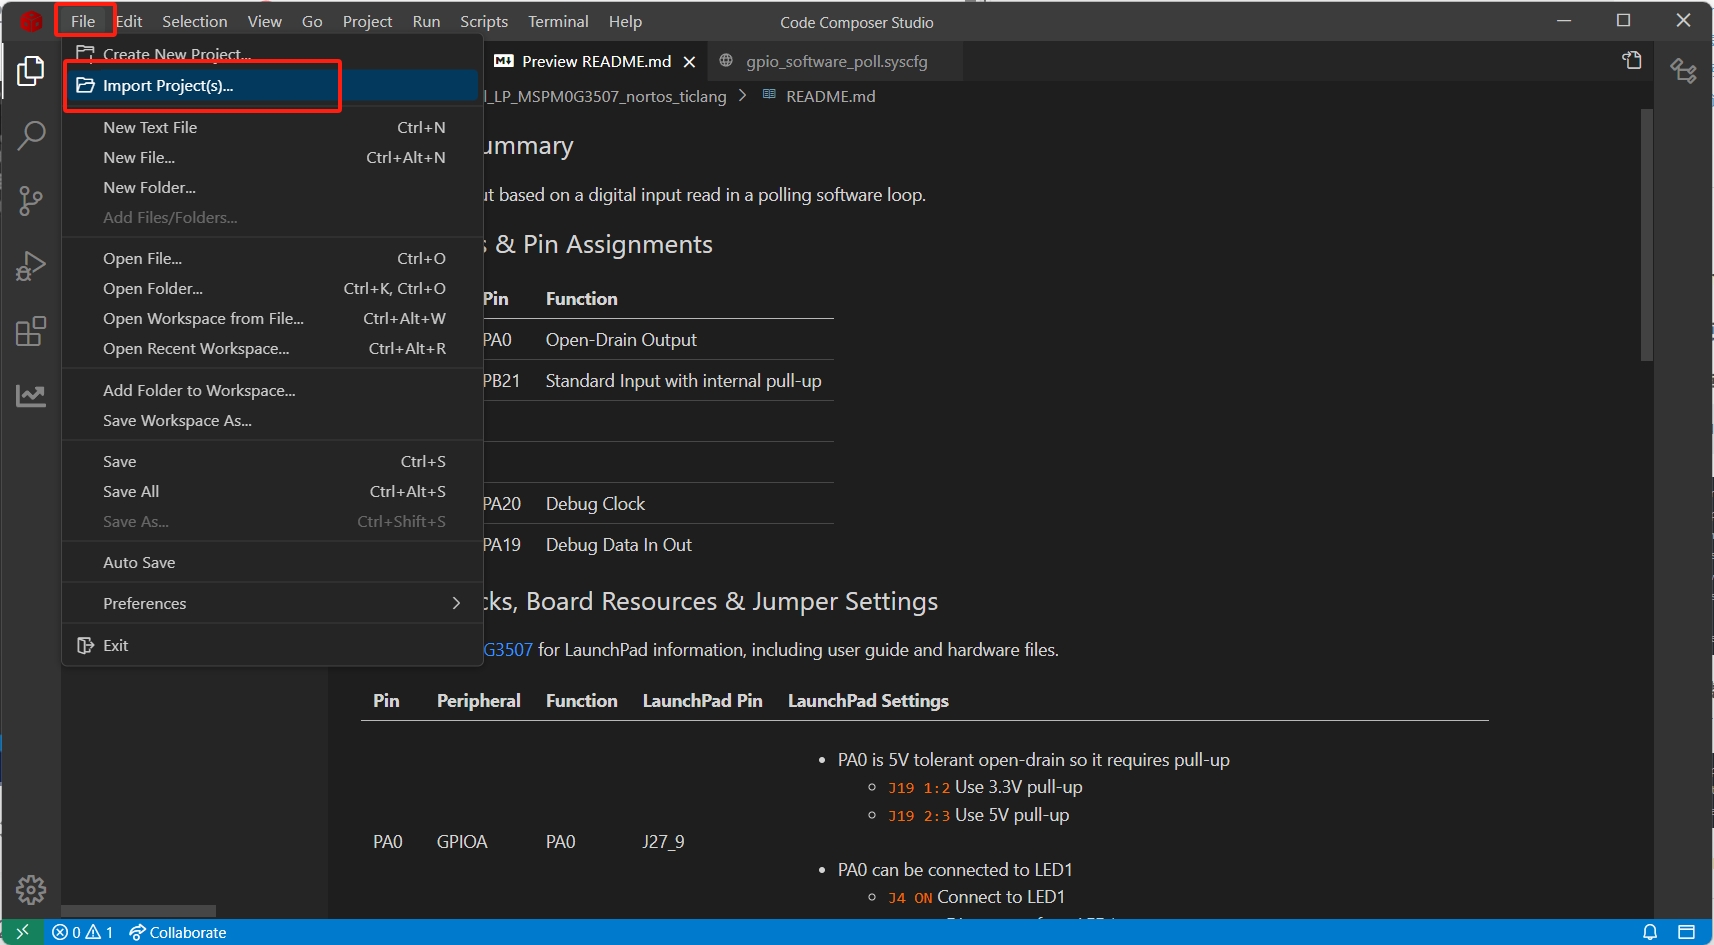Click the 'Open-Drain Output' table cell
The image size is (1714, 945).
[x=621, y=340]
